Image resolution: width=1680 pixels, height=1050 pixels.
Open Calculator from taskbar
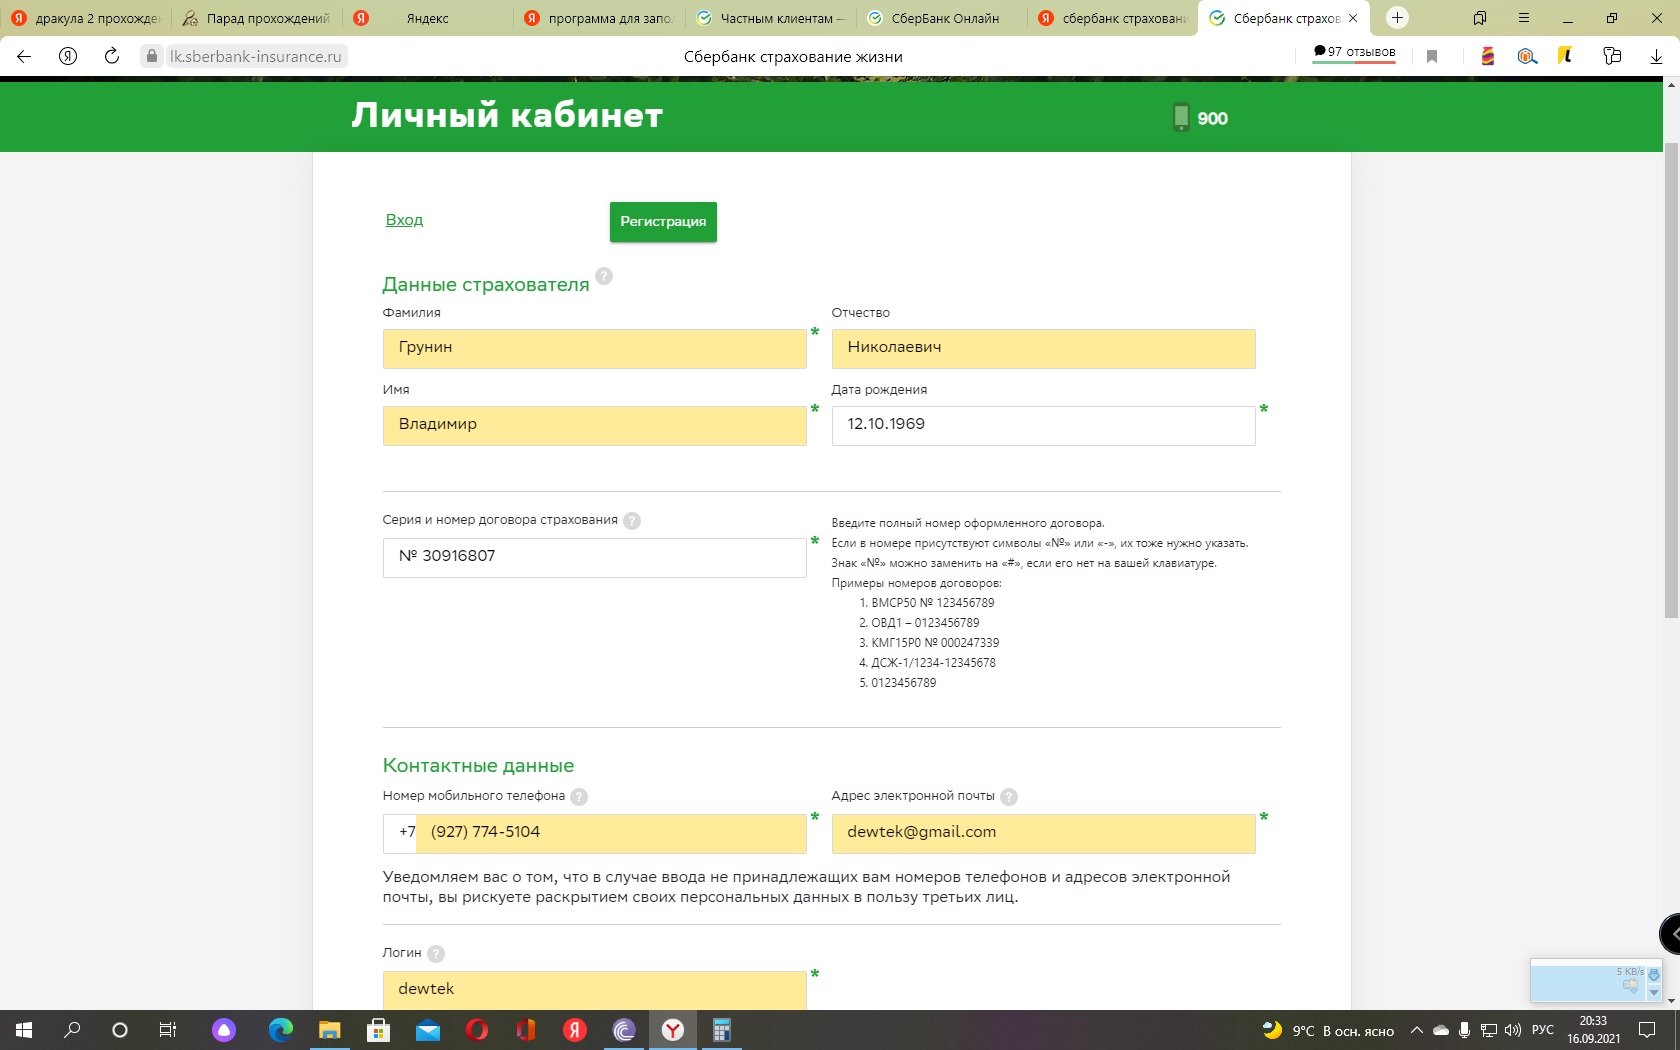click(722, 1030)
